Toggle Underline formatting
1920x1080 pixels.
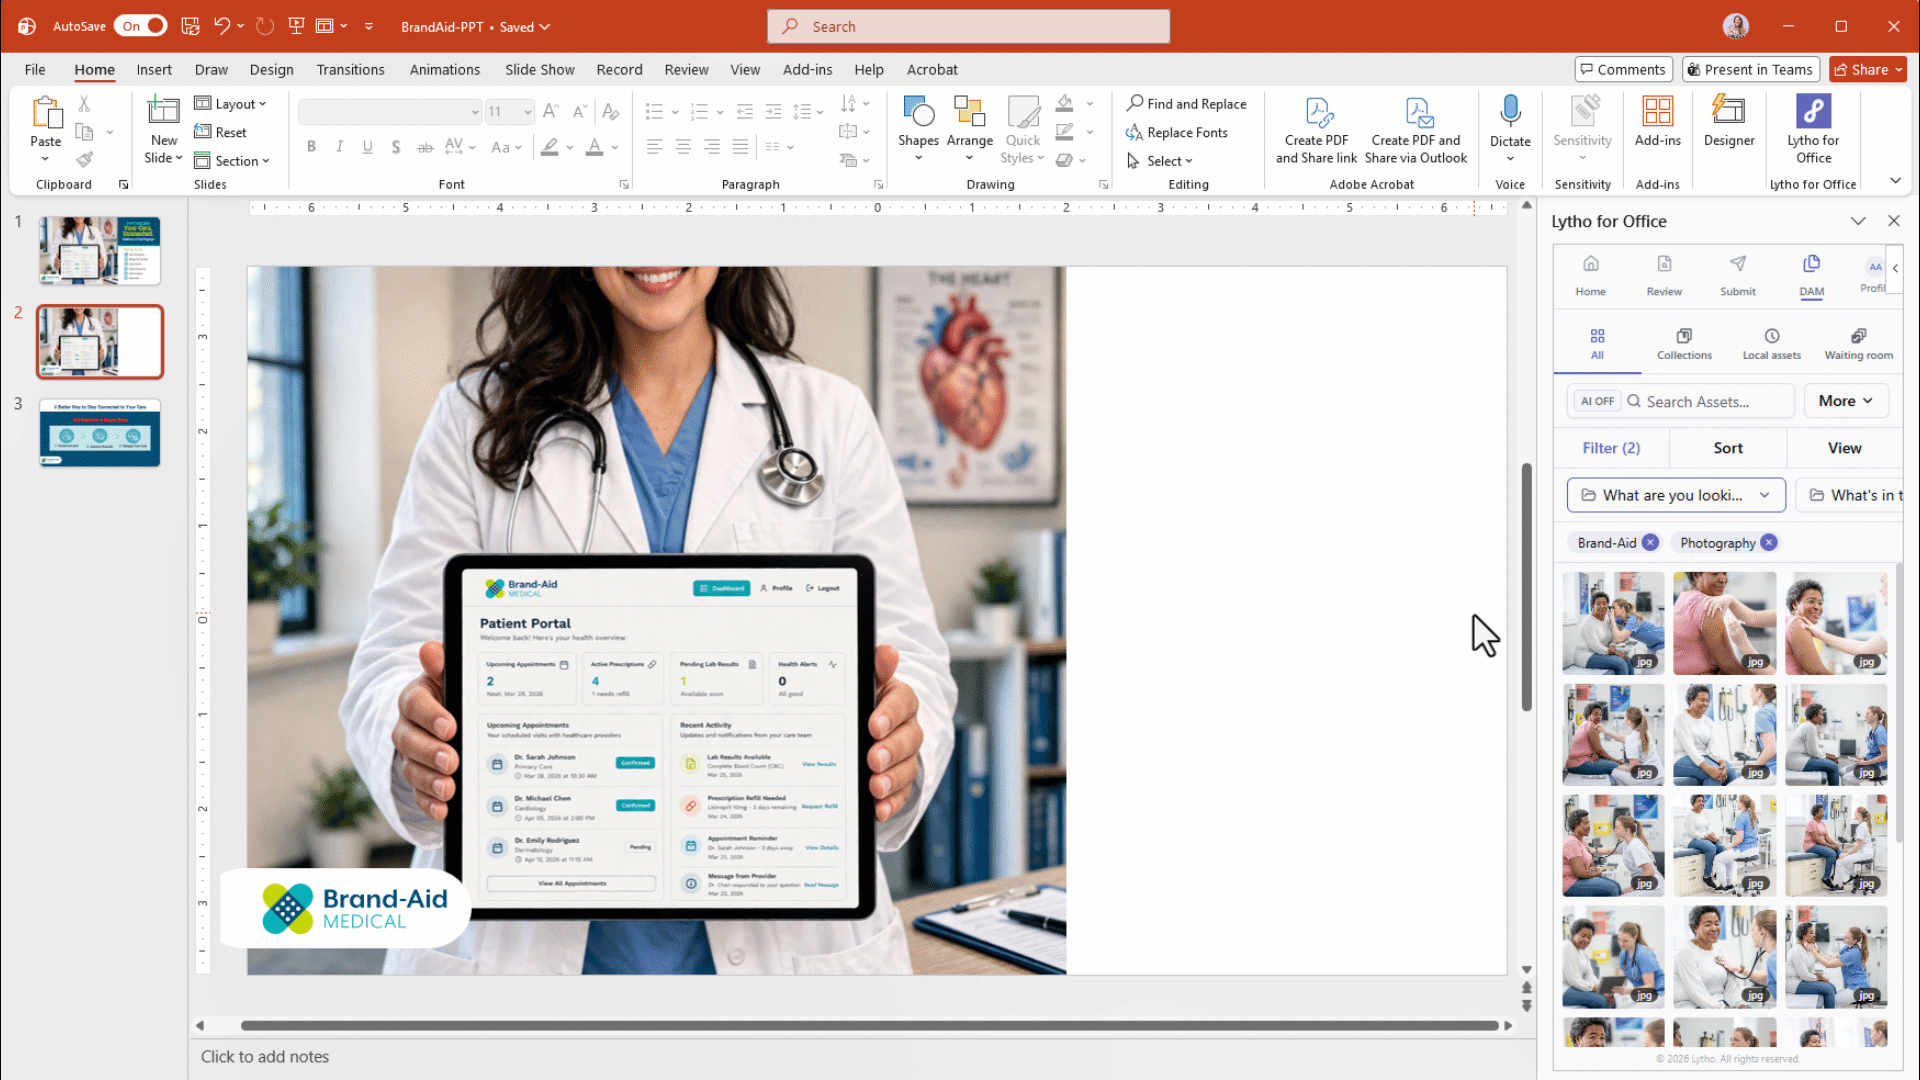tap(367, 147)
